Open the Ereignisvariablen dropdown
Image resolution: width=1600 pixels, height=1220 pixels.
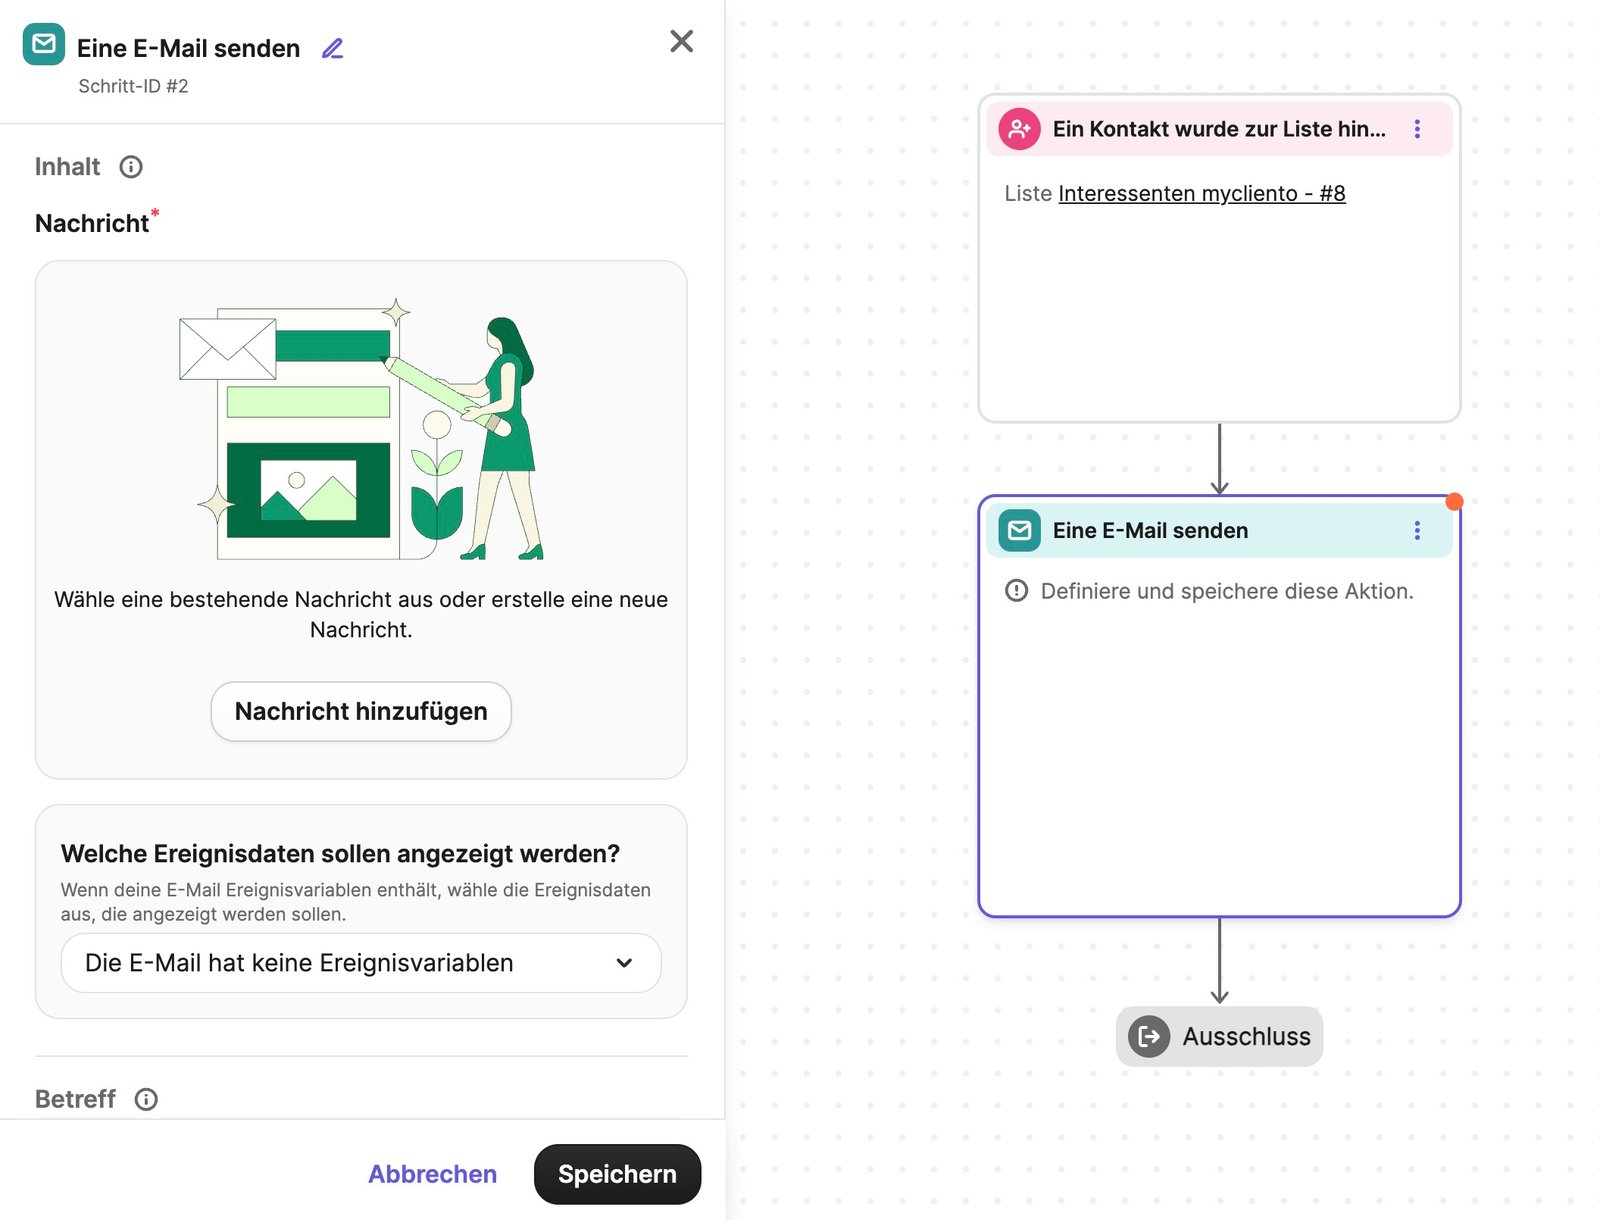[x=361, y=963]
